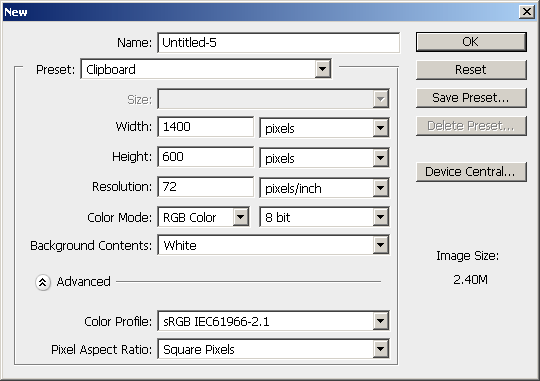Open the Preset dropdown showing Clipboard
Screen dimensions: 540x381
(206, 69)
